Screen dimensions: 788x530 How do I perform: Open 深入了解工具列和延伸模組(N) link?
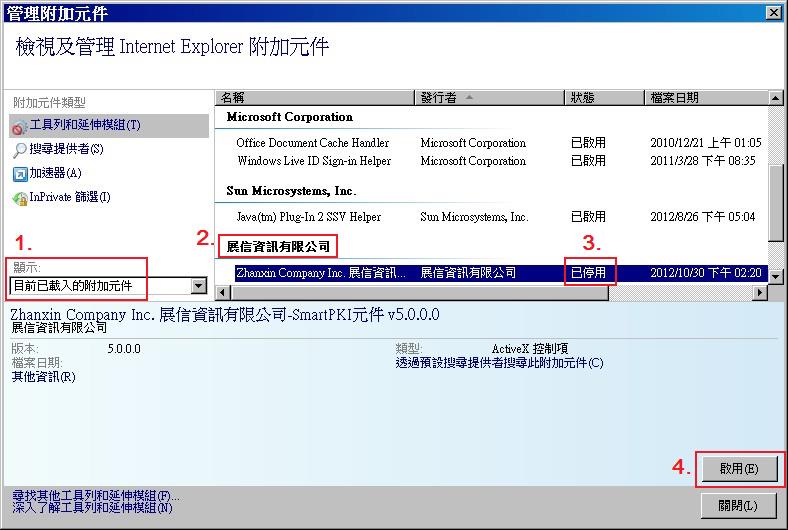pyautogui.click(x=92, y=508)
